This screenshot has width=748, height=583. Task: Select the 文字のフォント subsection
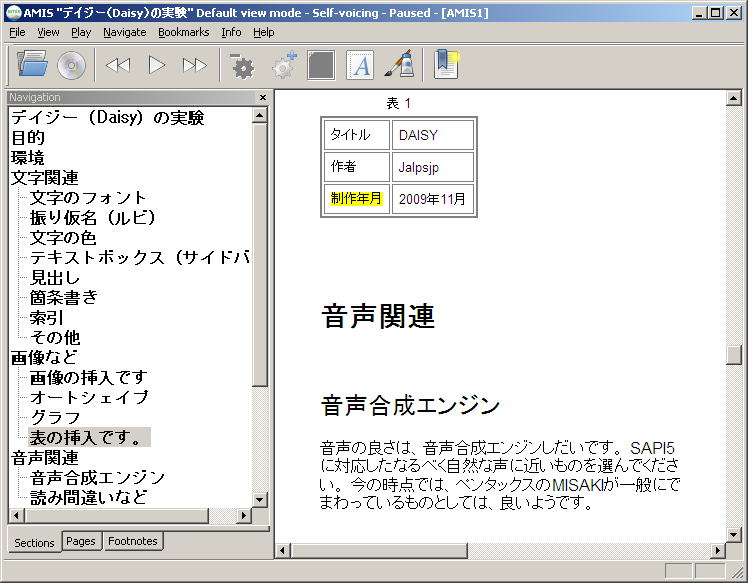(x=88, y=198)
